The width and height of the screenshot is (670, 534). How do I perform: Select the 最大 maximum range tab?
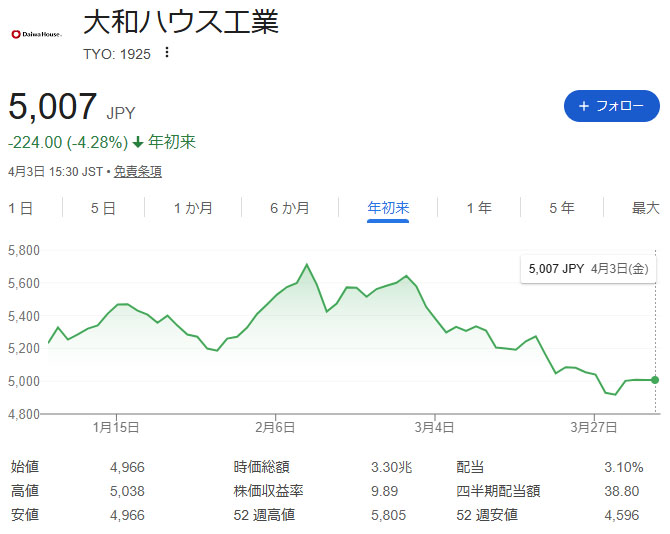point(646,208)
